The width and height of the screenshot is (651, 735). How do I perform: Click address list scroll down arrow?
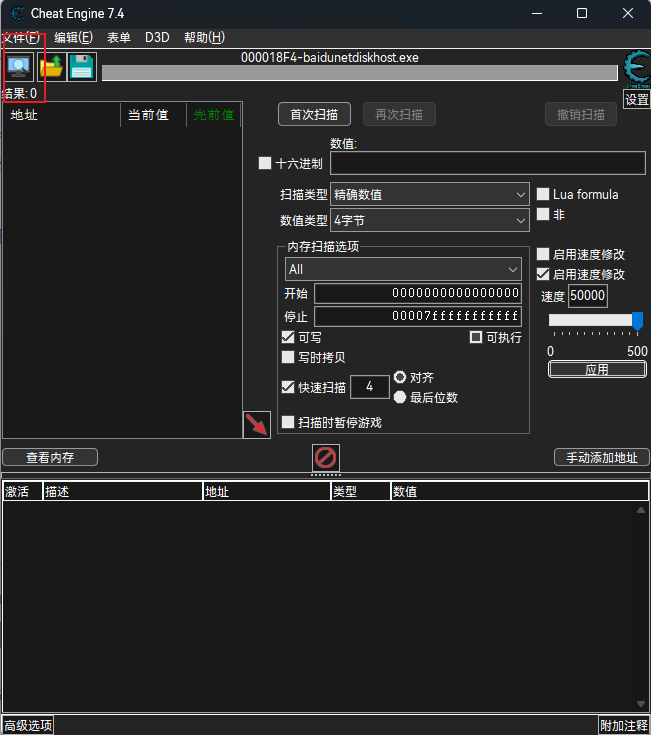click(x=641, y=704)
